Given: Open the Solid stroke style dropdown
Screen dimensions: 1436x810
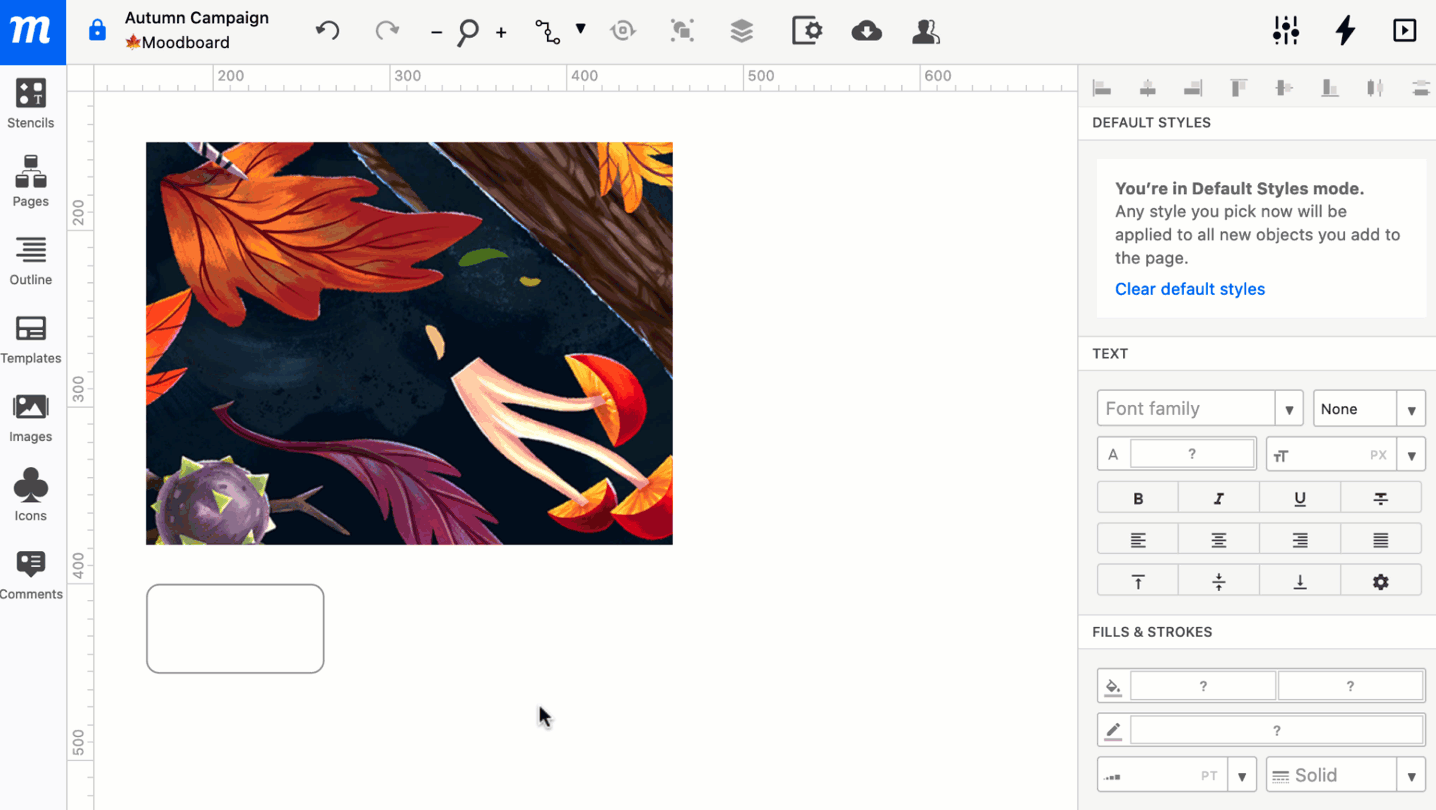Looking at the screenshot, I should coord(1411,776).
